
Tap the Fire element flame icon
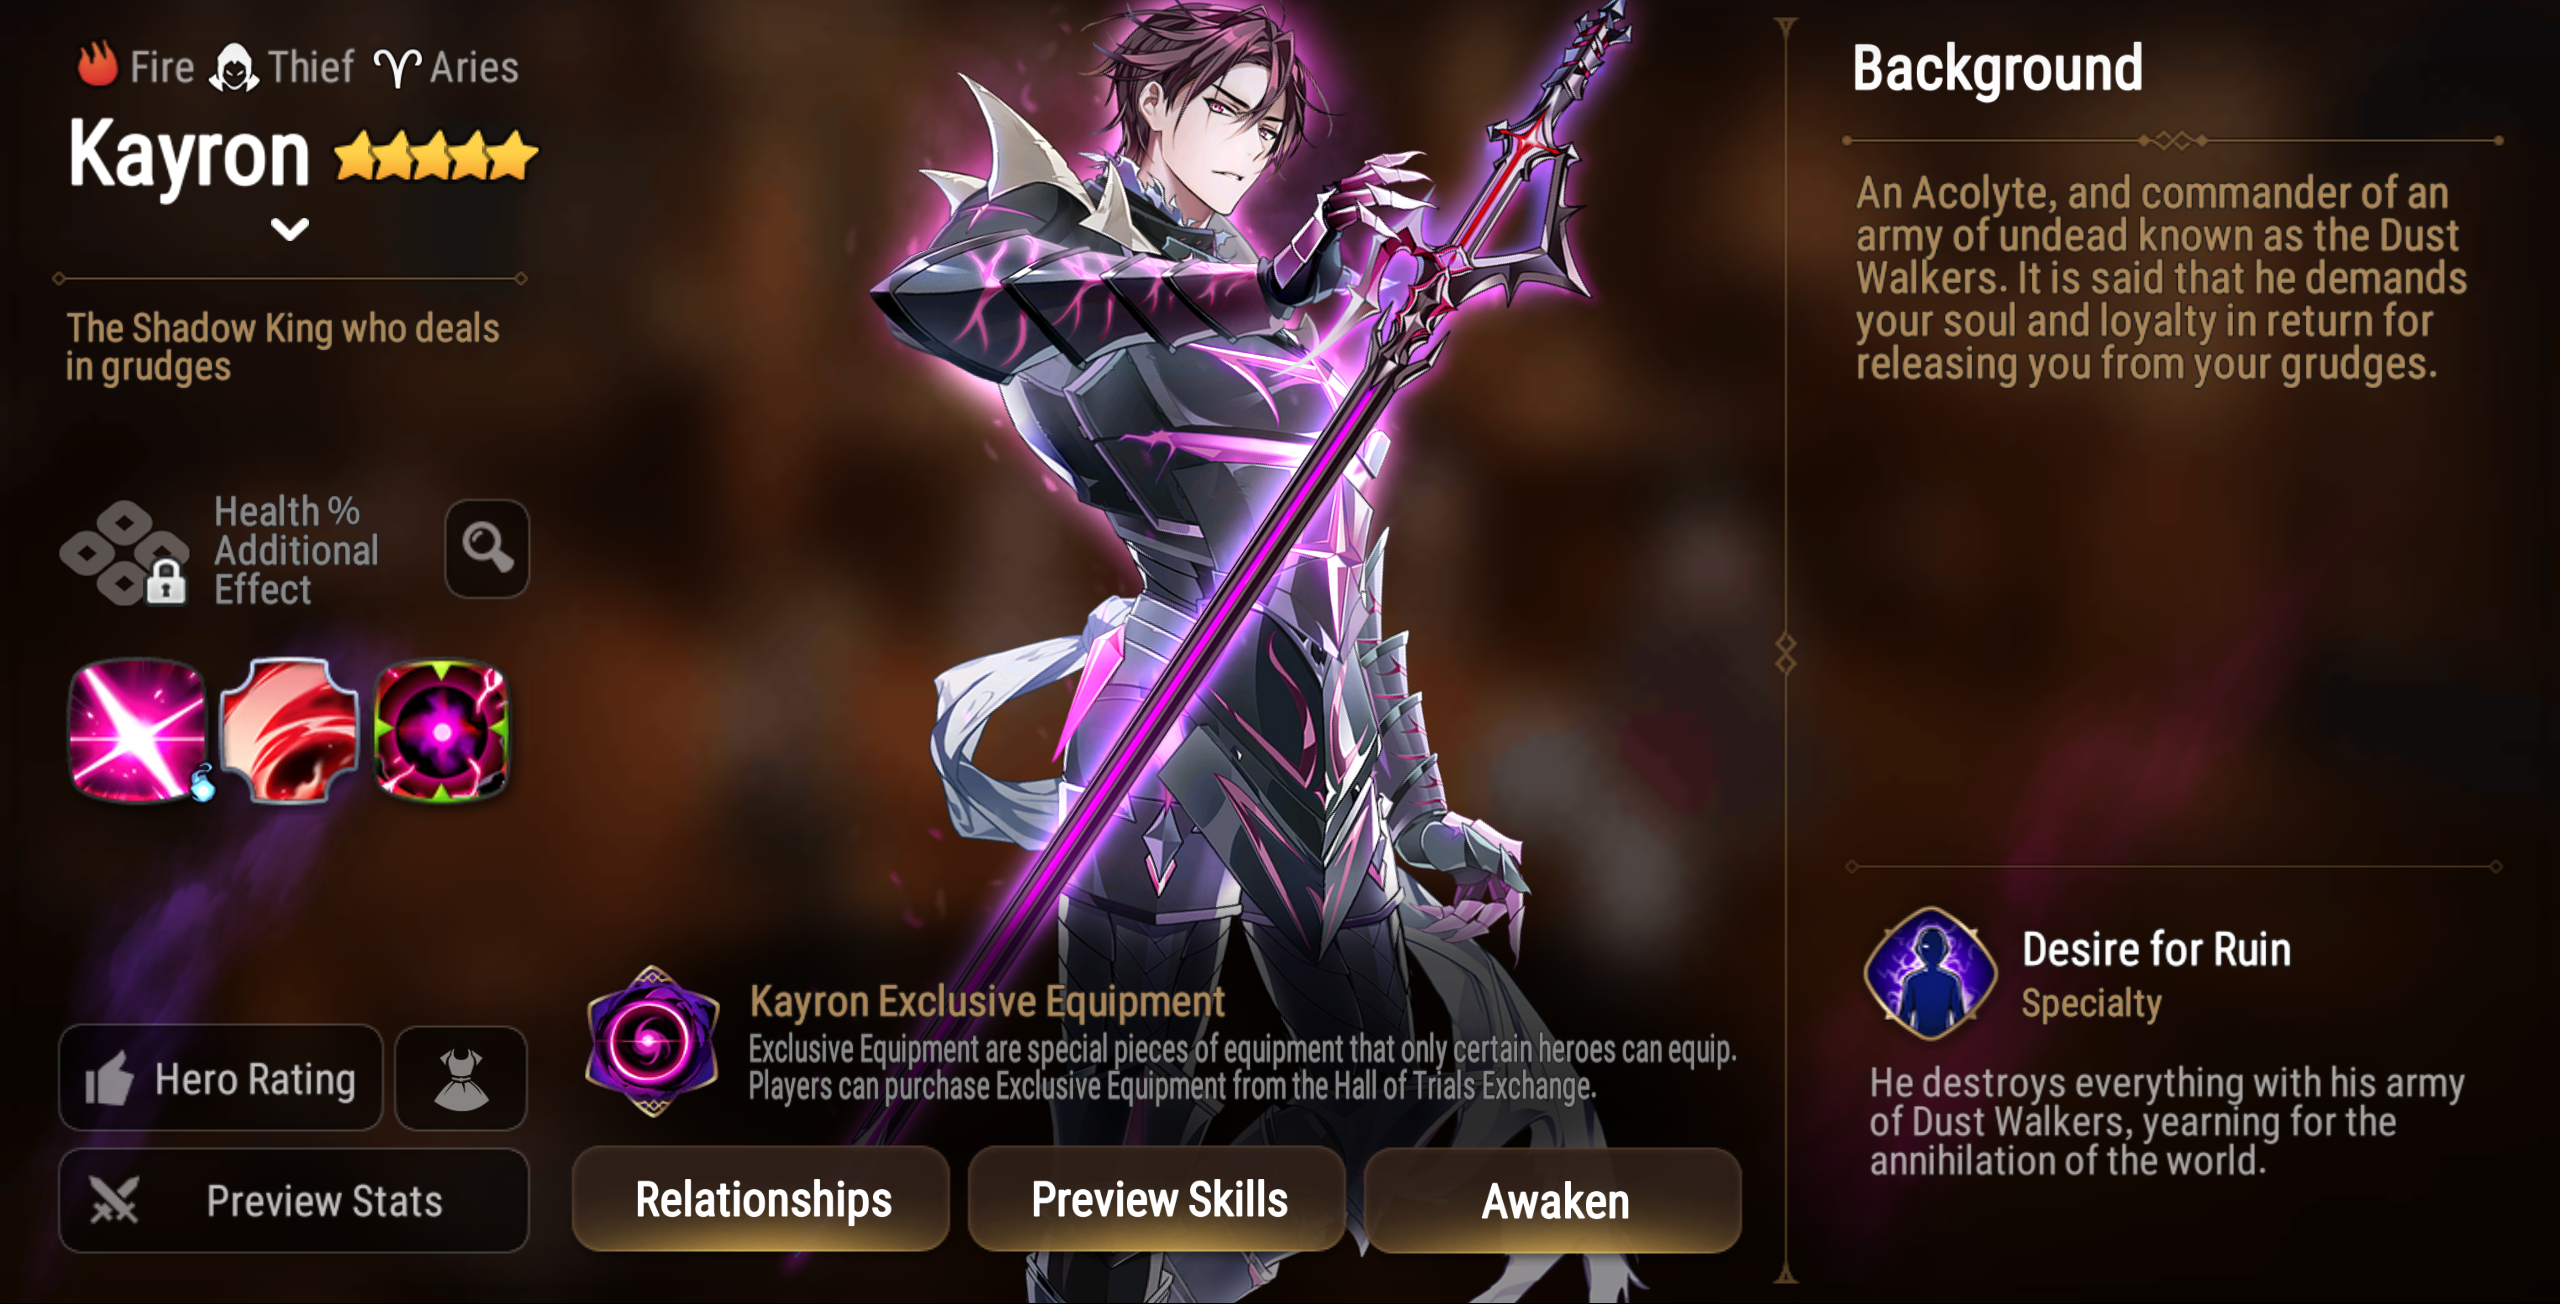(98, 64)
